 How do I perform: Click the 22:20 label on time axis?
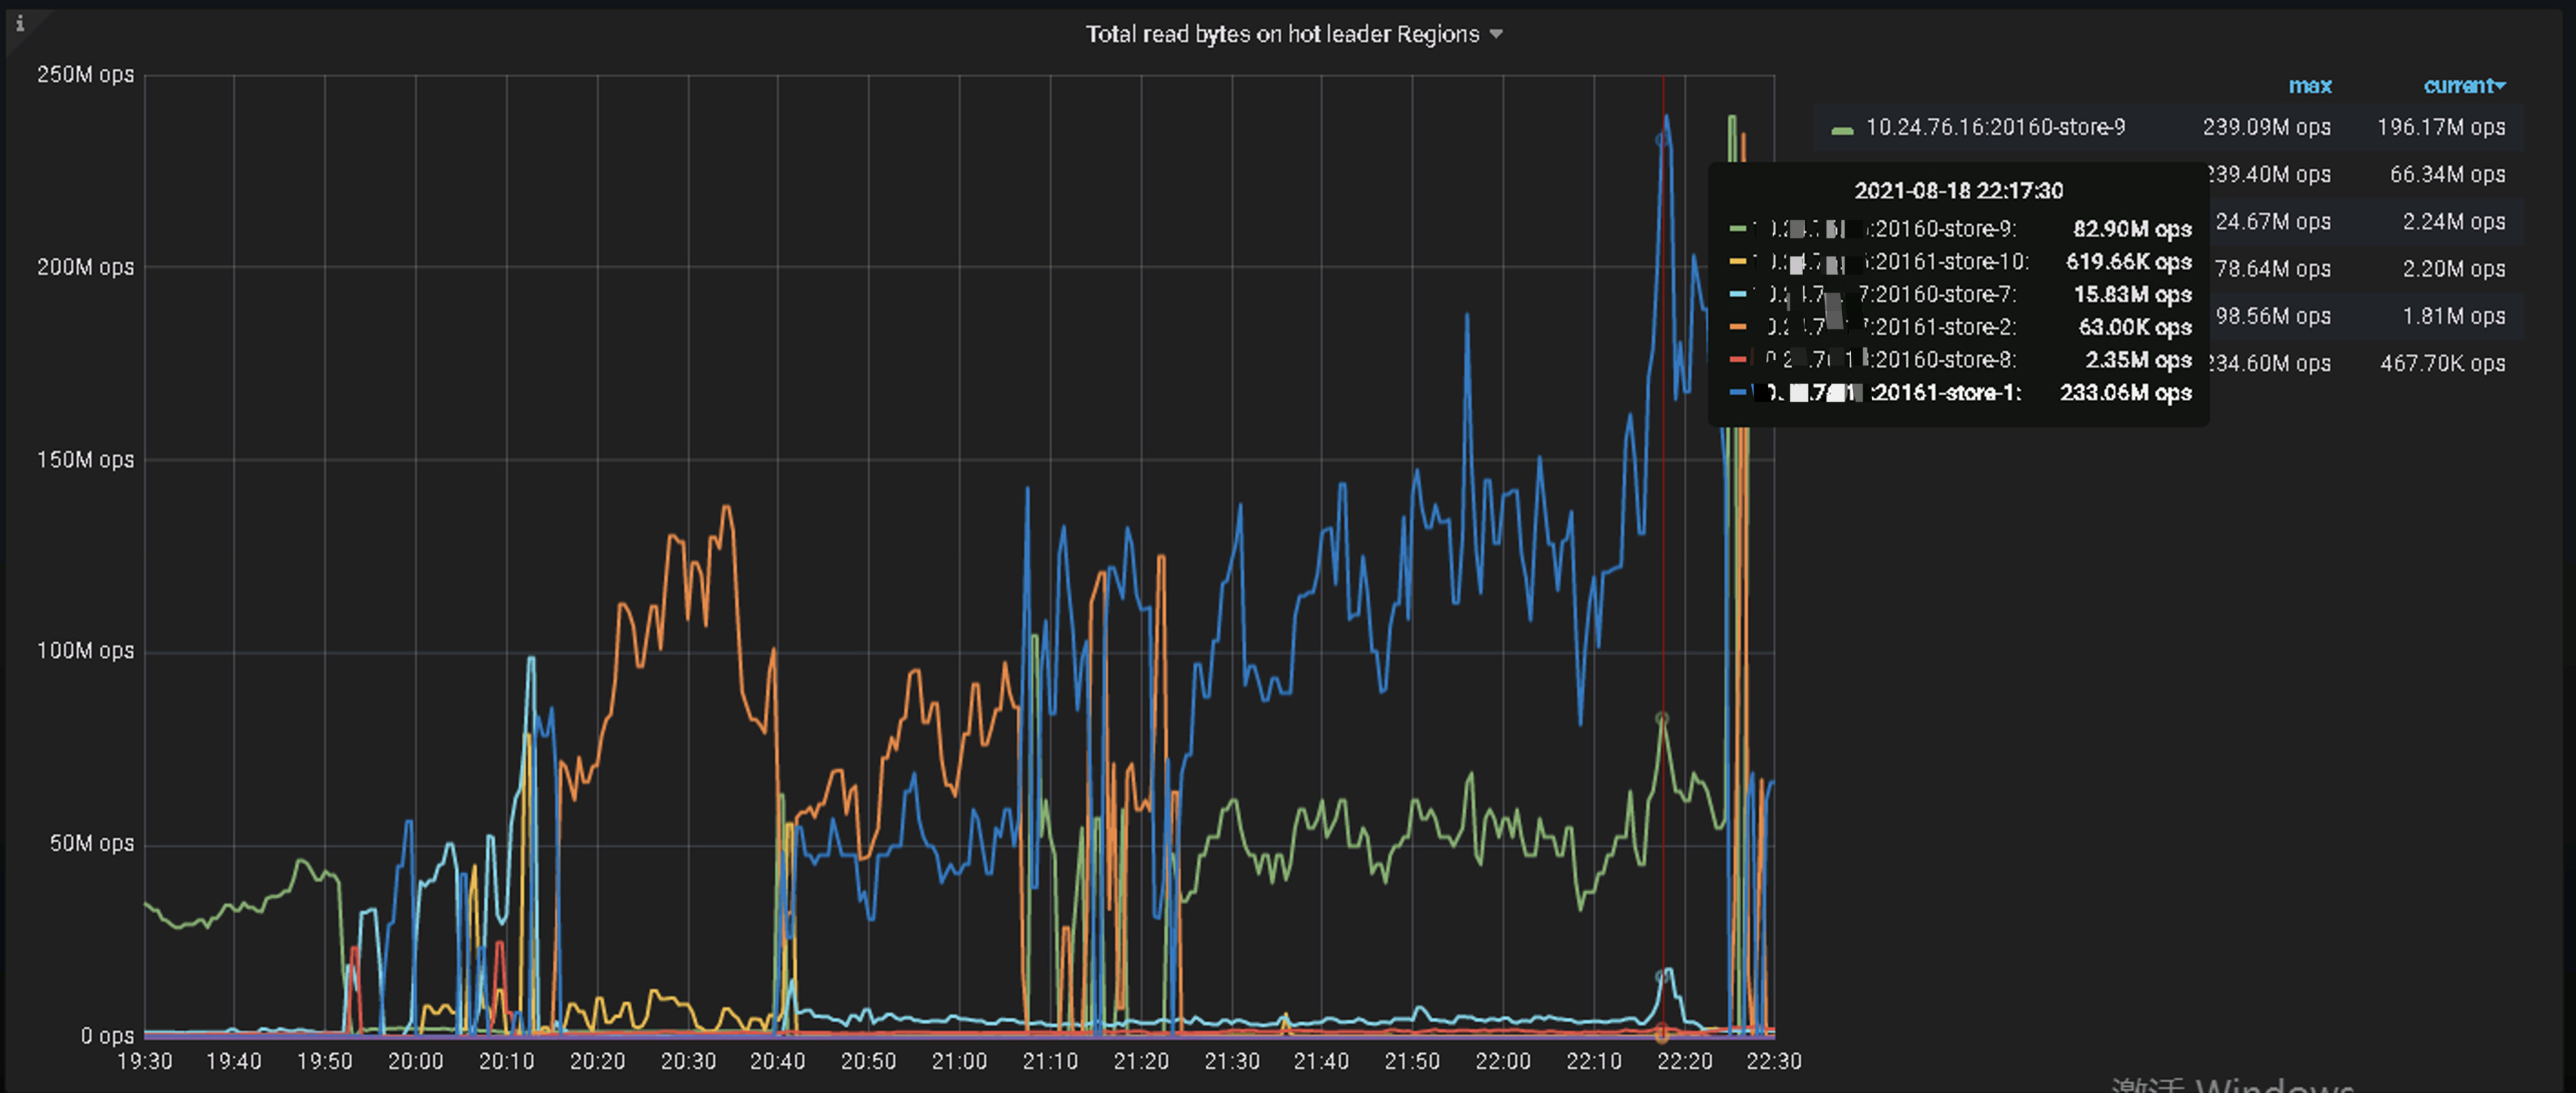[1684, 1061]
